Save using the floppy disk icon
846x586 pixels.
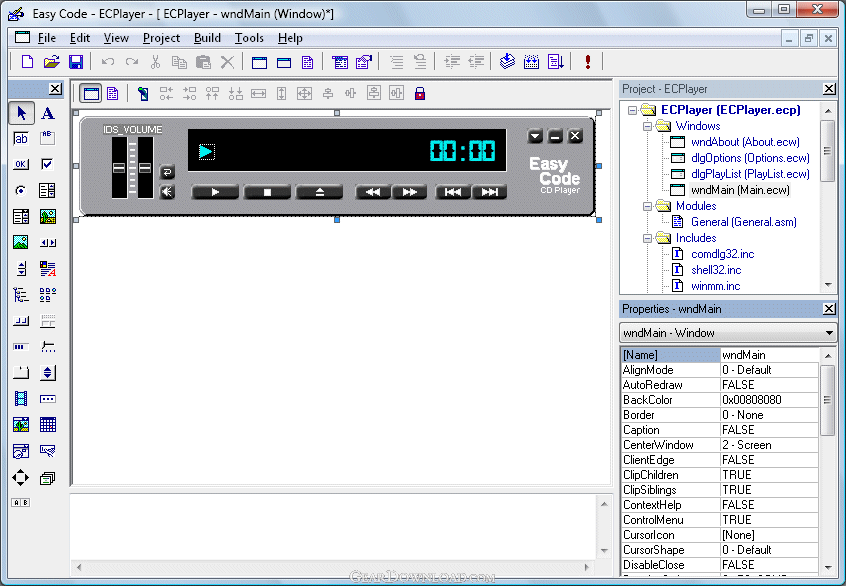pyautogui.click(x=76, y=62)
